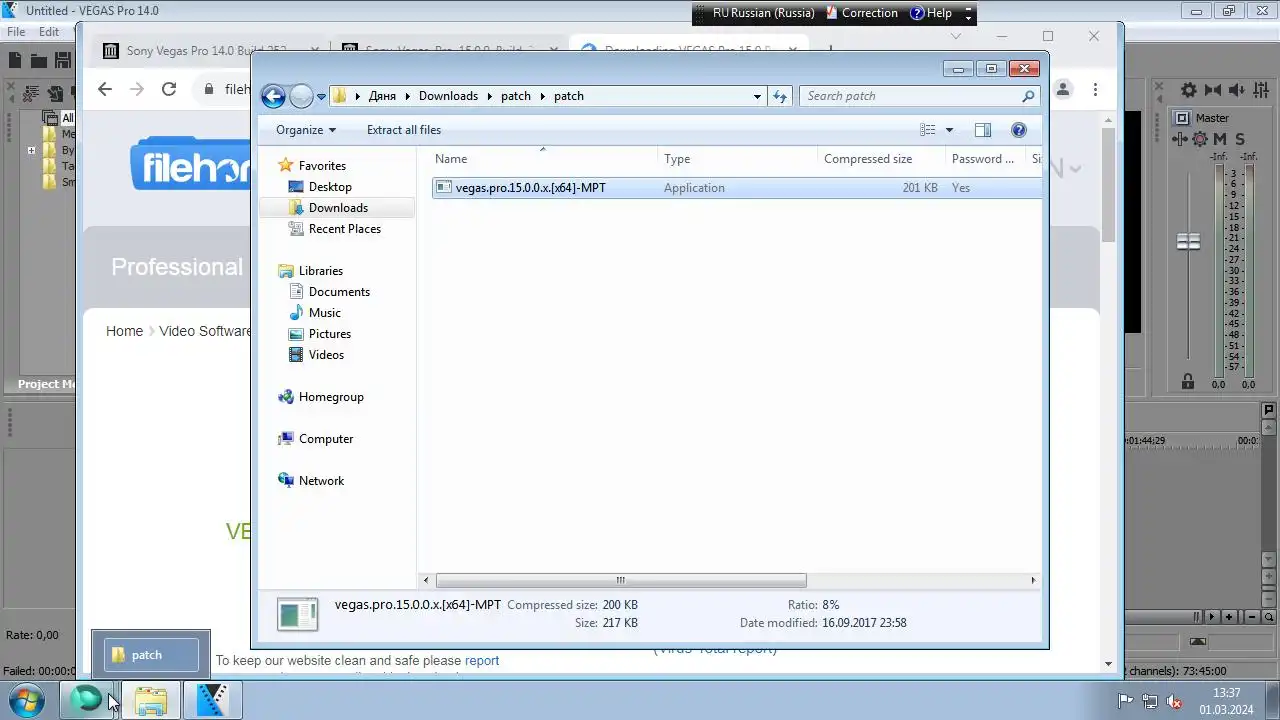This screenshot has height=720, width=1280.
Task: Expand the Downloads breadcrumb arrow
Action: point(489,96)
